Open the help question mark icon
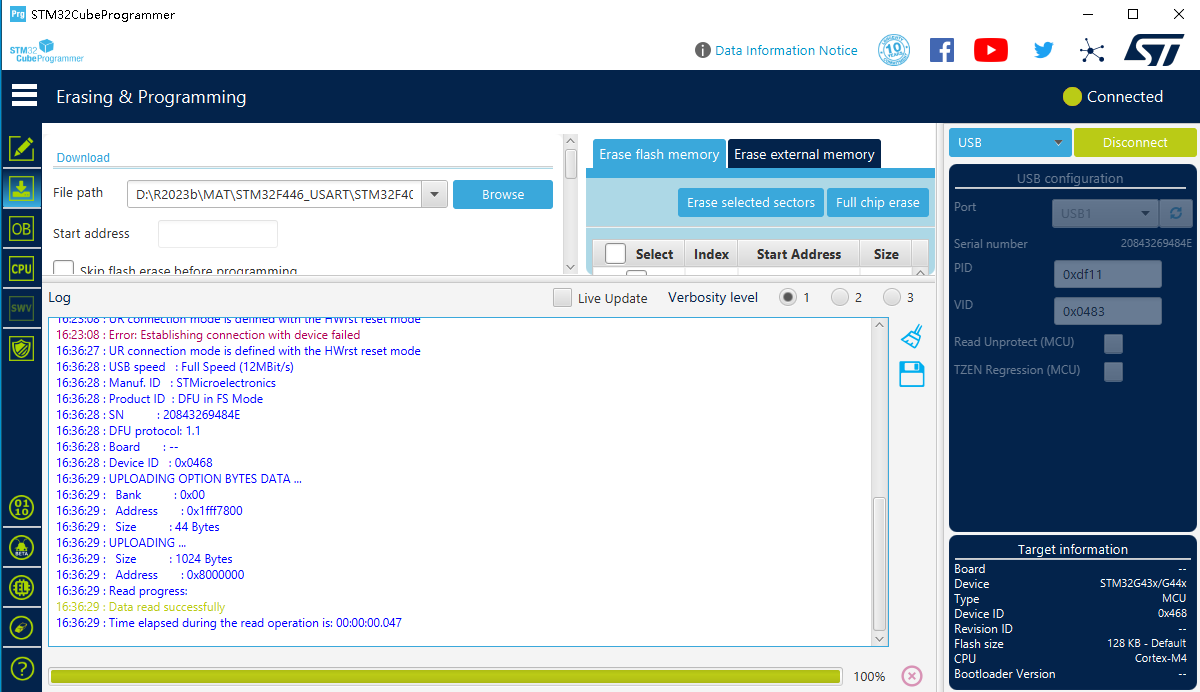 tap(21, 667)
